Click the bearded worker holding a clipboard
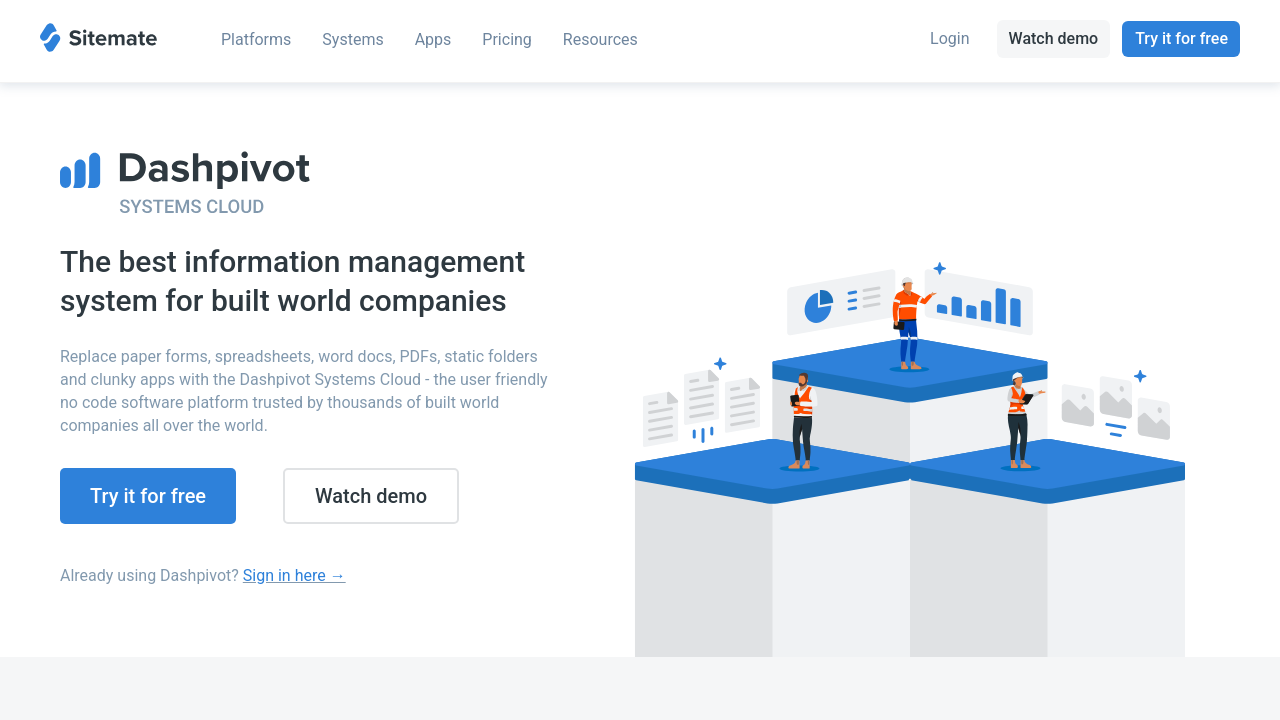Image resolution: width=1280 pixels, height=720 pixels. [801, 421]
